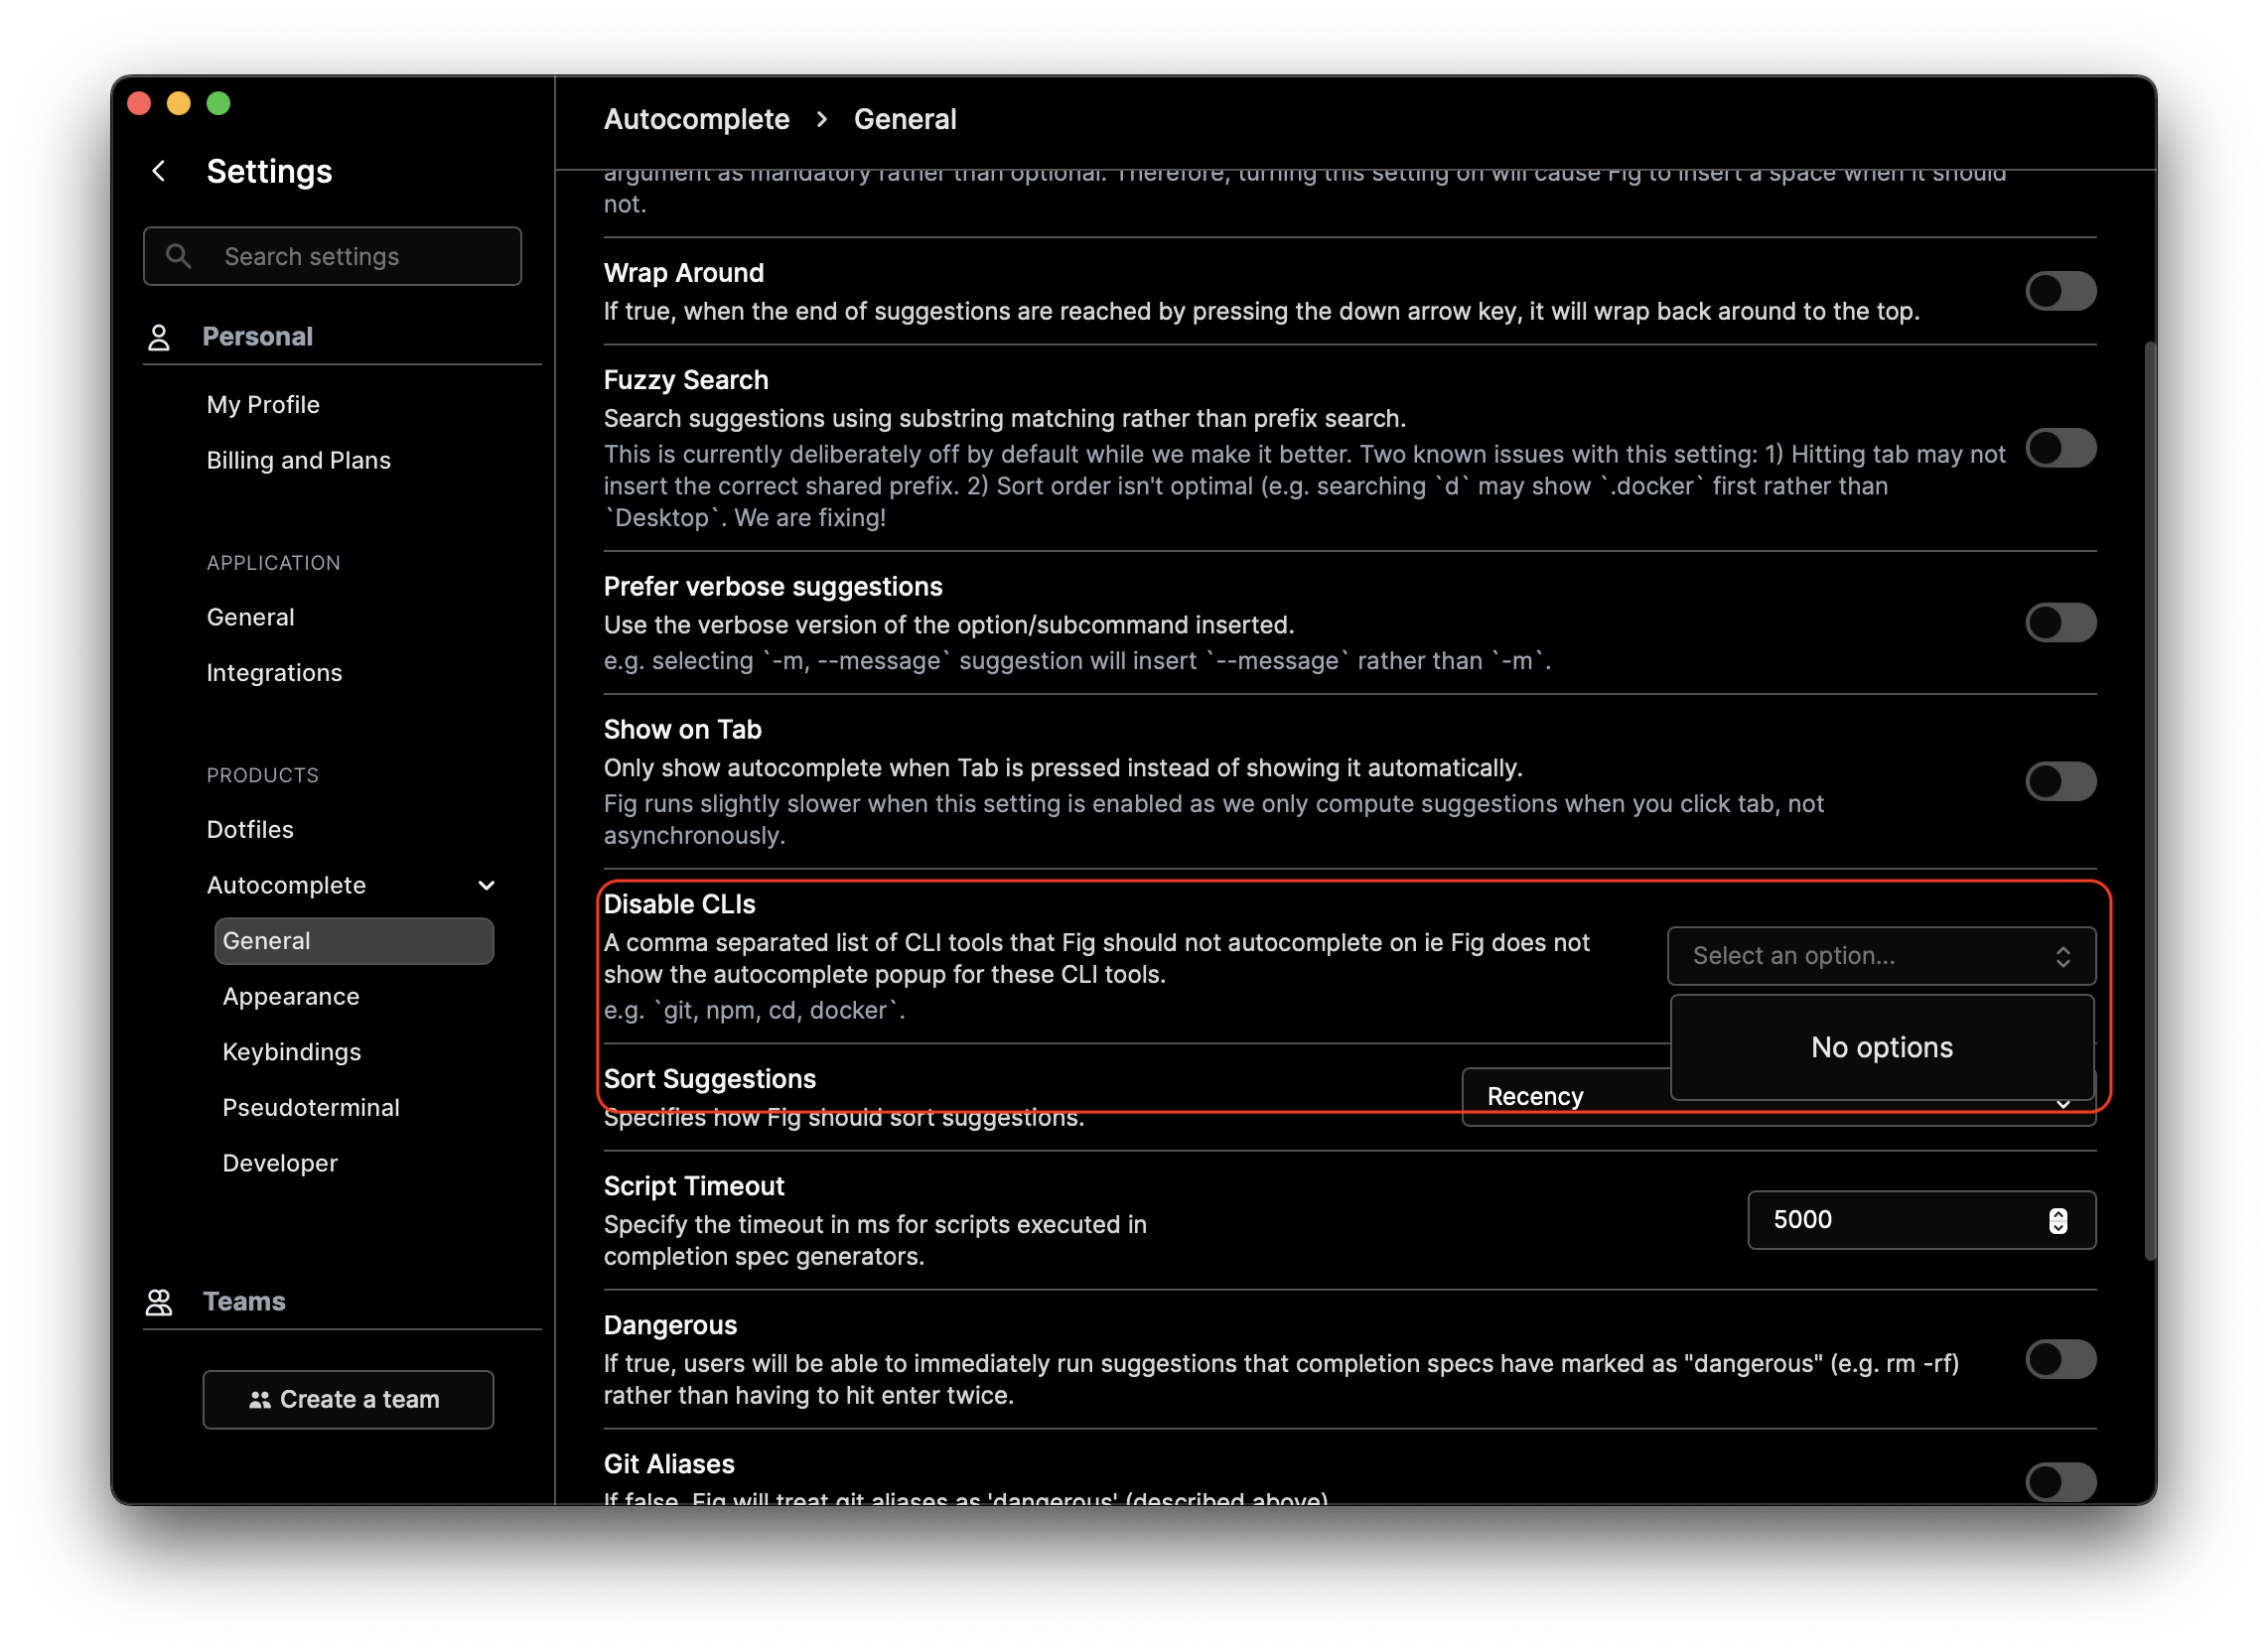Click the search icon in the settings search bar

[180, 256]
